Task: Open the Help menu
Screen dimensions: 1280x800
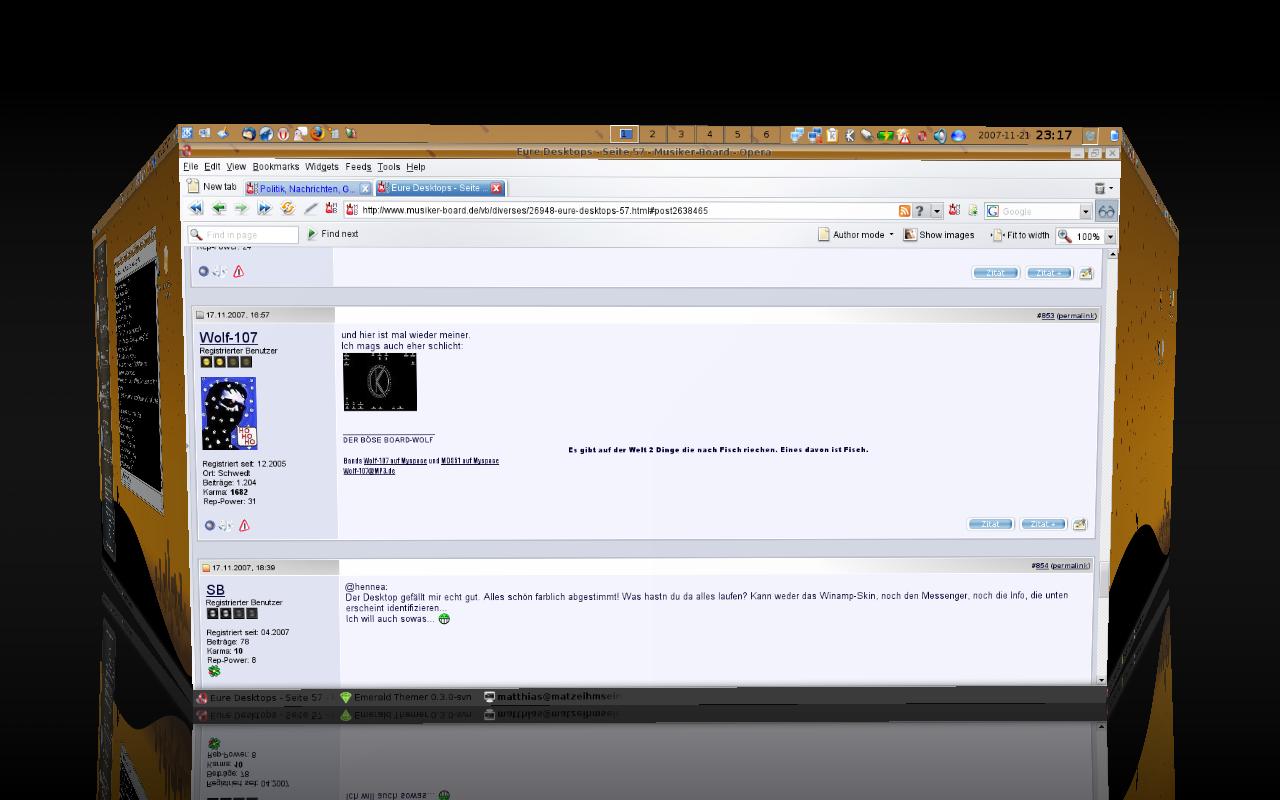Action: [x=416, y=167]
